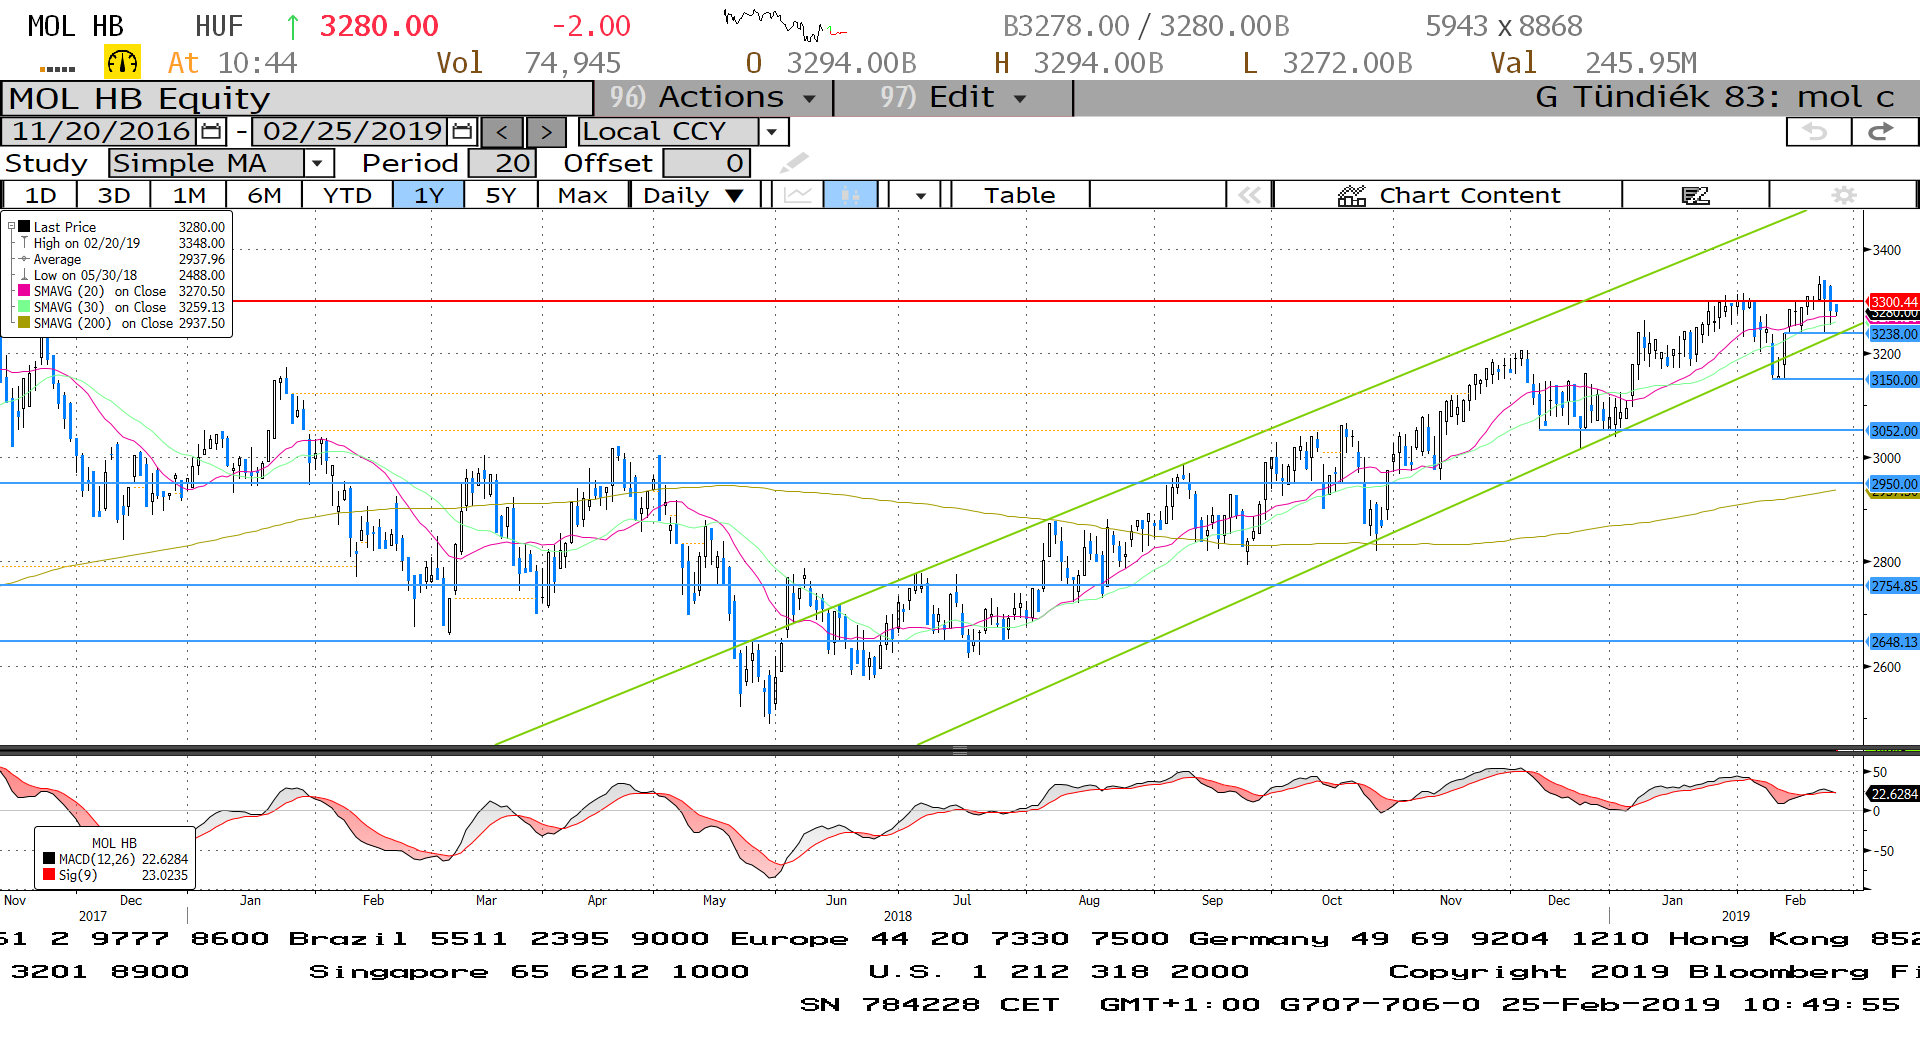Step date range backward with left arrow
1920x1040 pixels.
502,132
